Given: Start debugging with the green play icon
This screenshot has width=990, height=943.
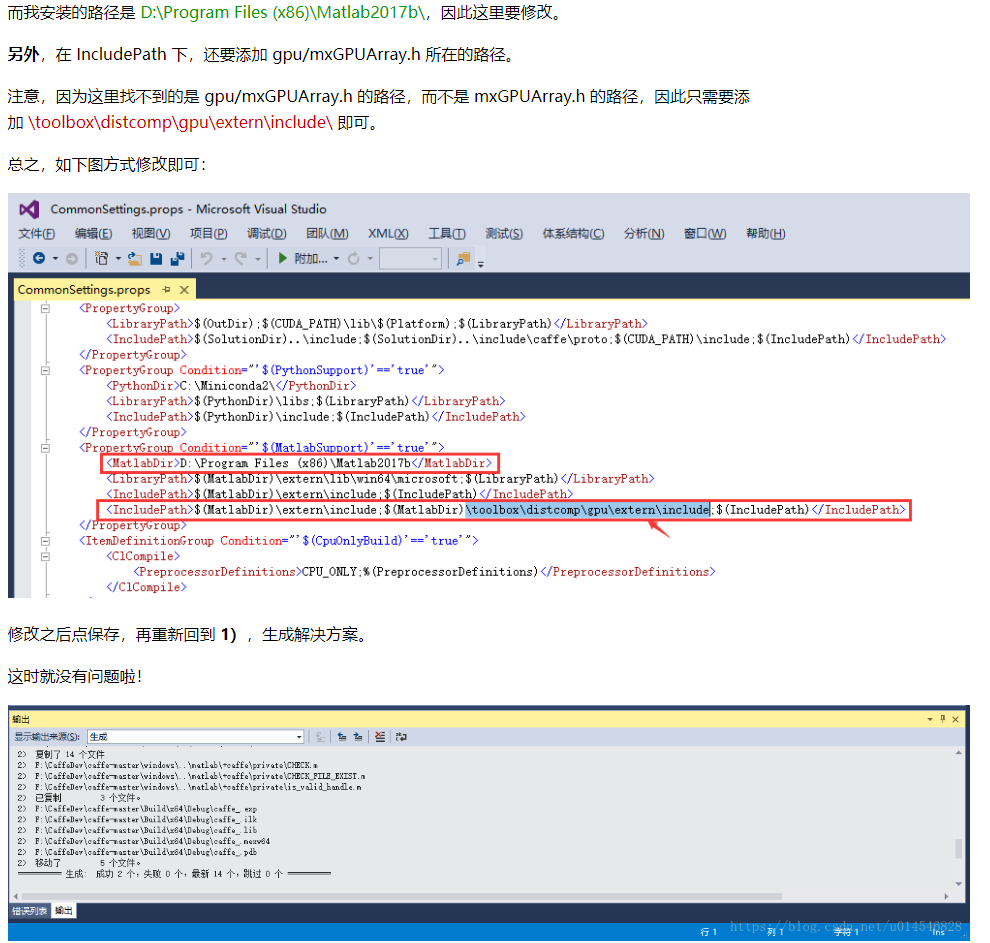Looking at the screenshot, I should coord(283,259).
